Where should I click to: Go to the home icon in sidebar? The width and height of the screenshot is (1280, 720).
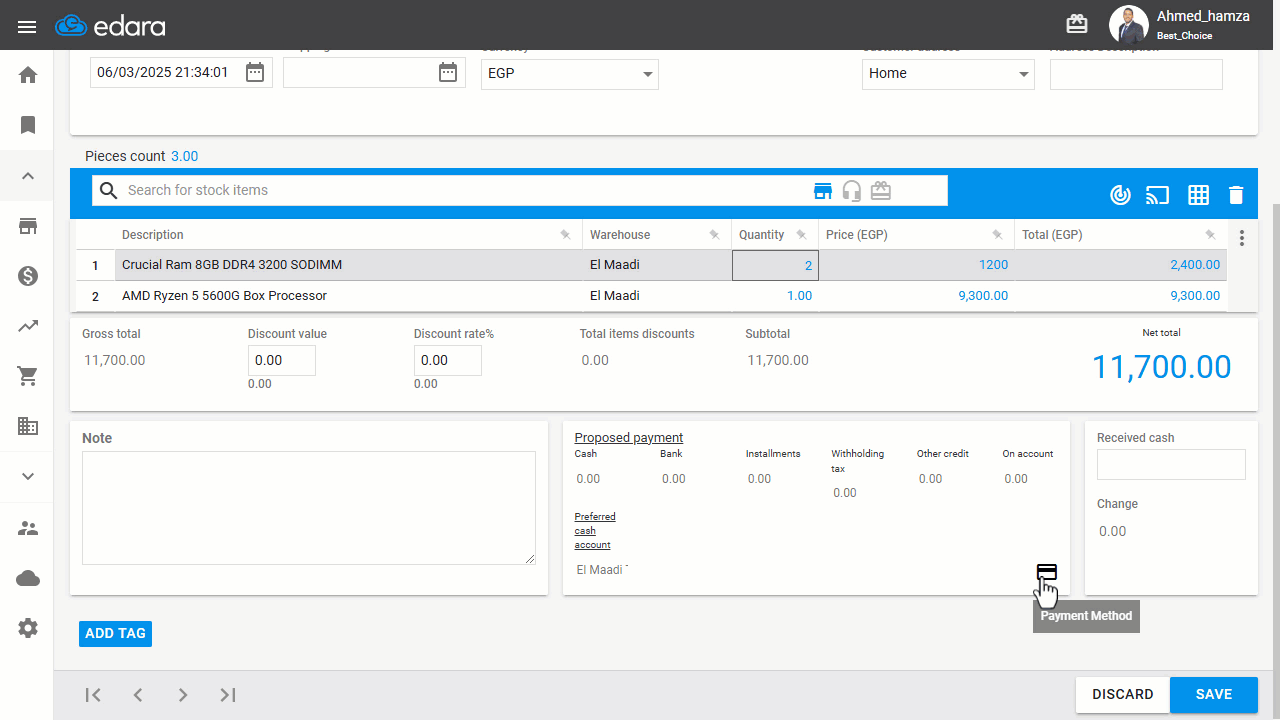[28, 75]
